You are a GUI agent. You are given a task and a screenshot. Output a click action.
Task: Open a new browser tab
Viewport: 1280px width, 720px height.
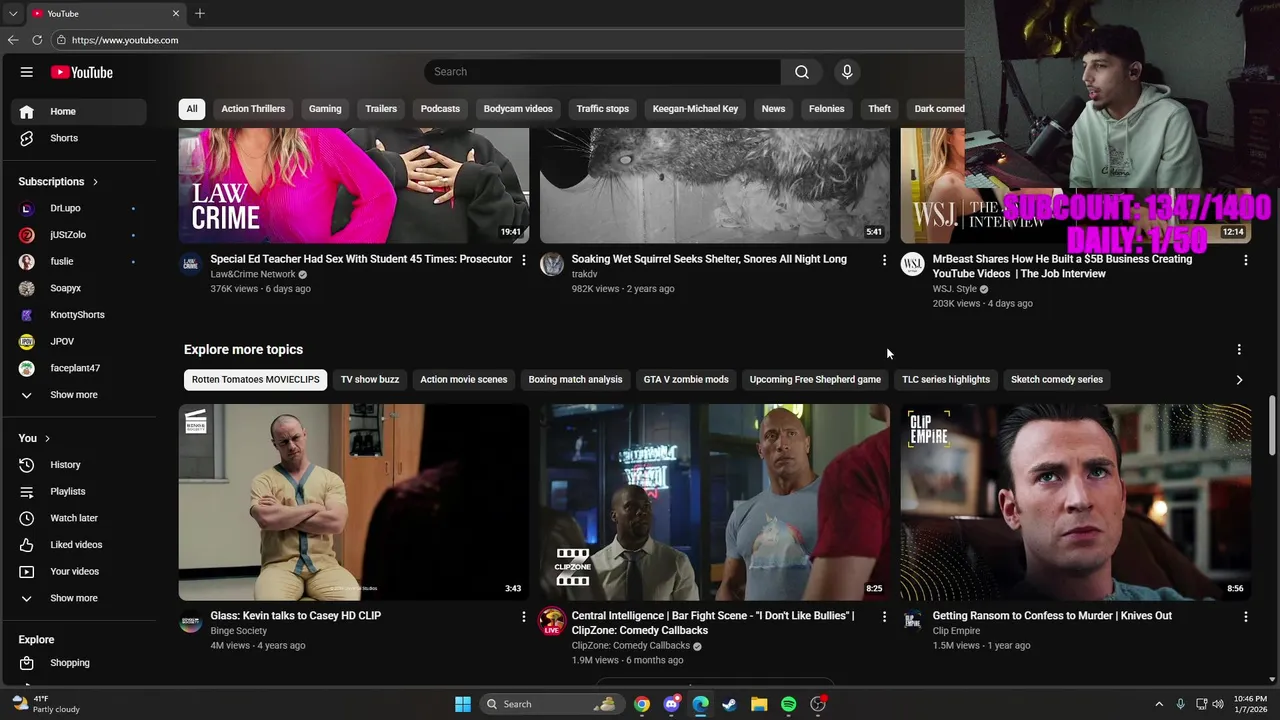[200, 13]
